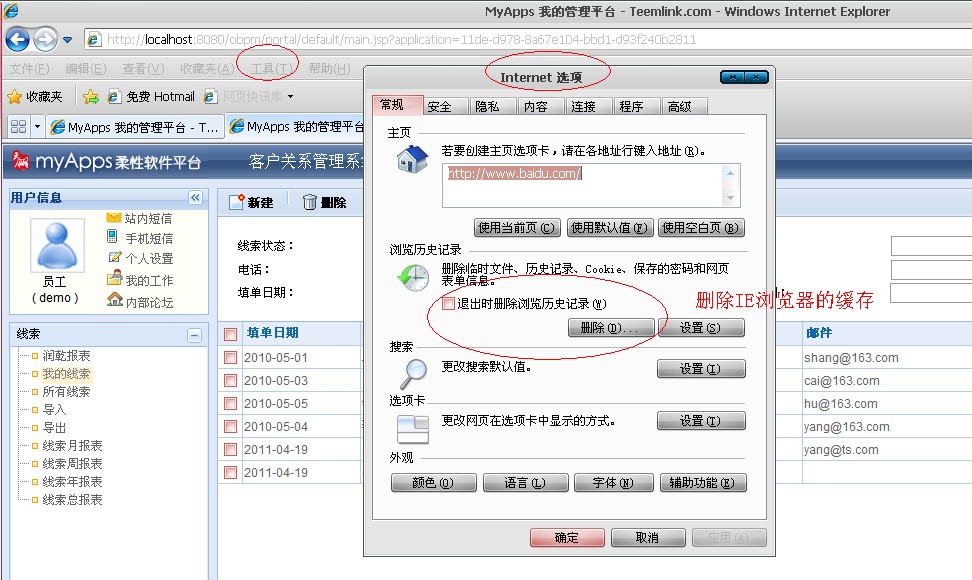Click homepage box scroll down arrow
This screenshot has width=972, height=580.
tap(730, 198)
